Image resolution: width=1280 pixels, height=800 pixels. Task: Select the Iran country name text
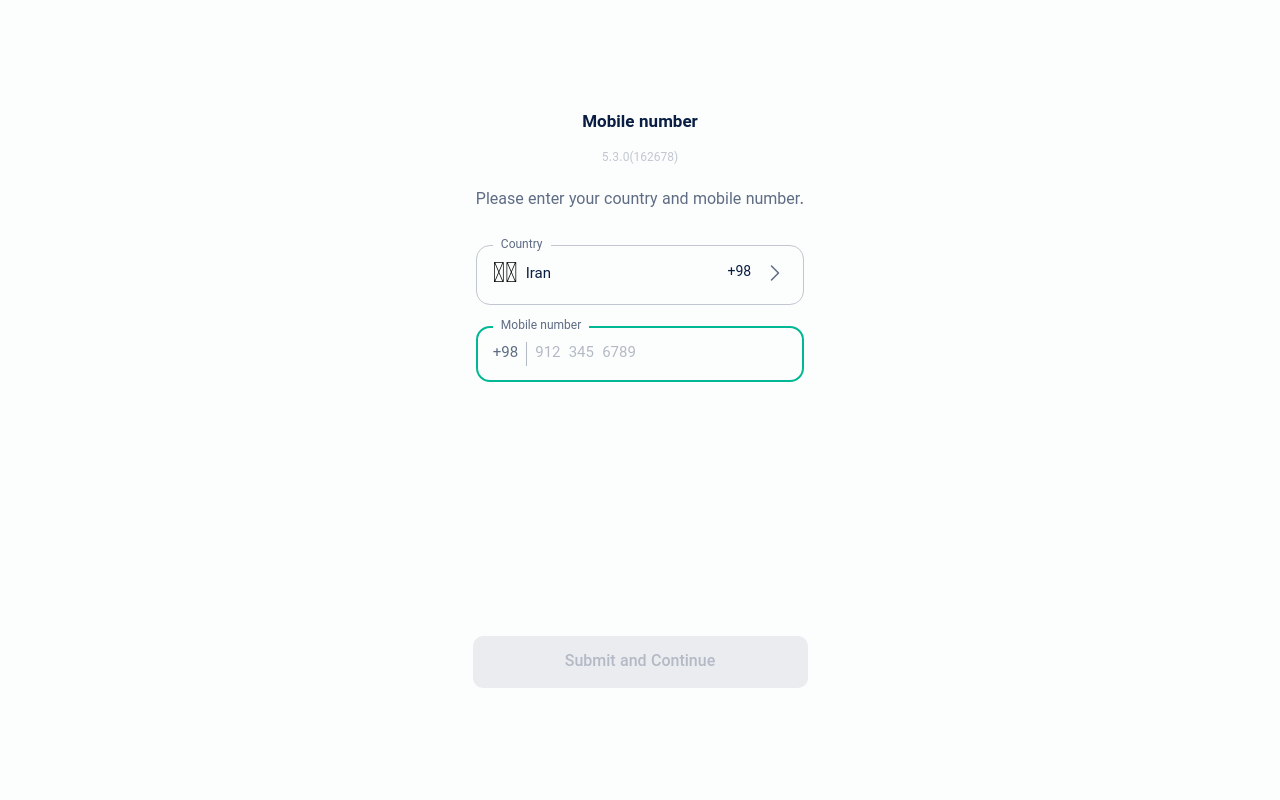(x=538, y=273)
